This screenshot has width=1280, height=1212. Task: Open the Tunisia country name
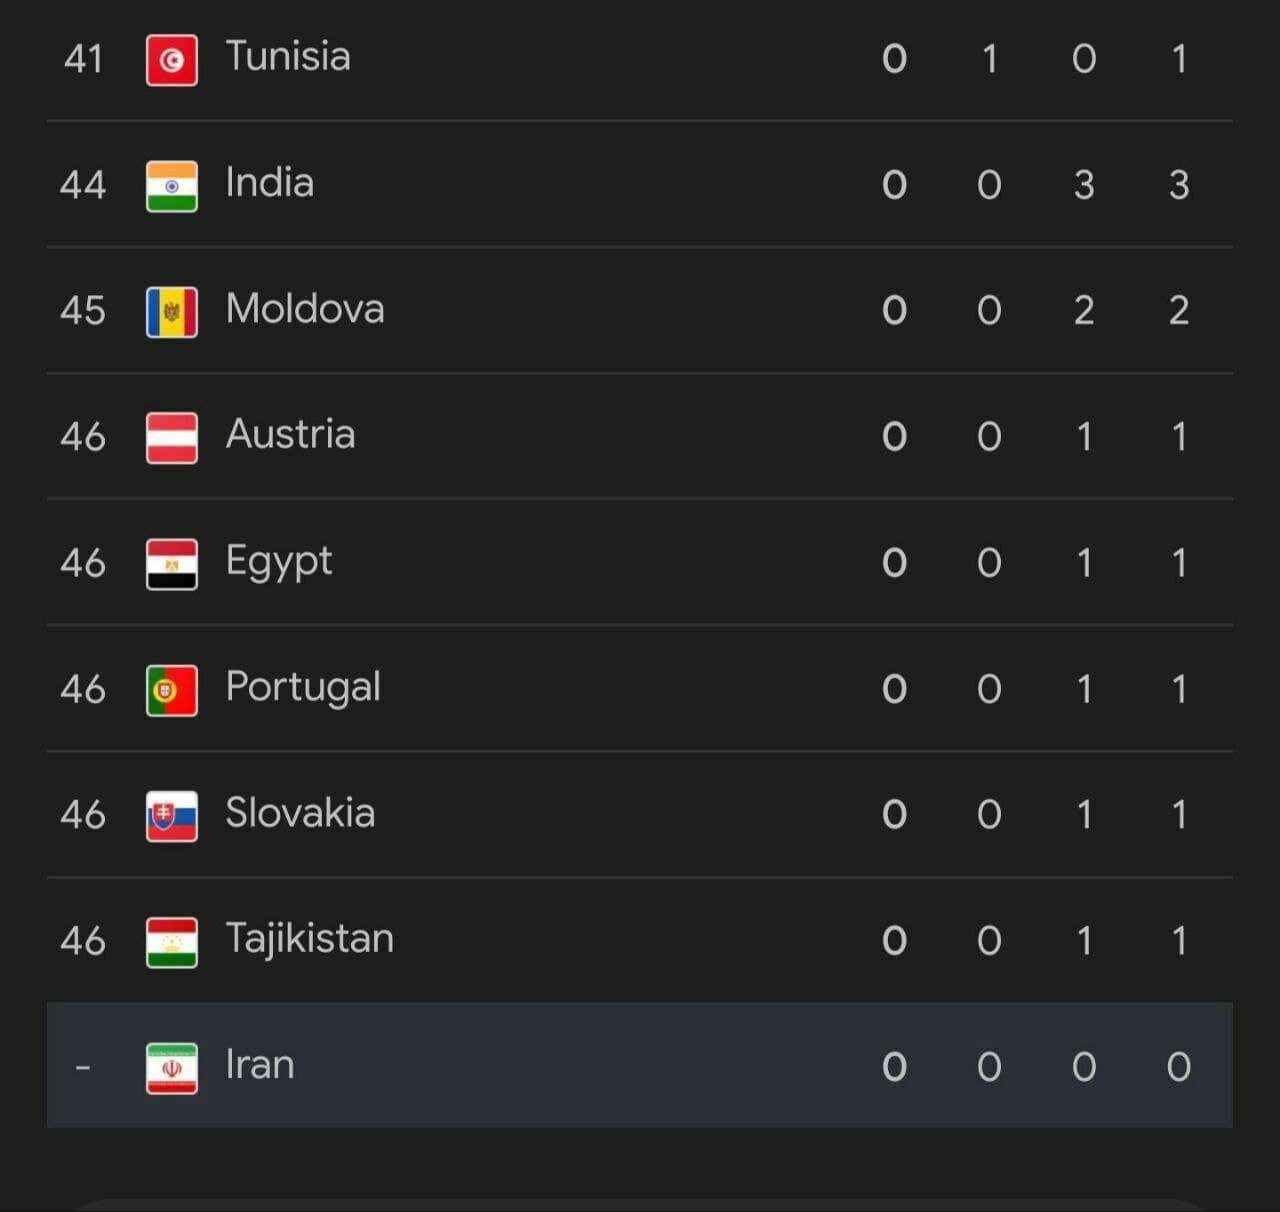point(288,56)
